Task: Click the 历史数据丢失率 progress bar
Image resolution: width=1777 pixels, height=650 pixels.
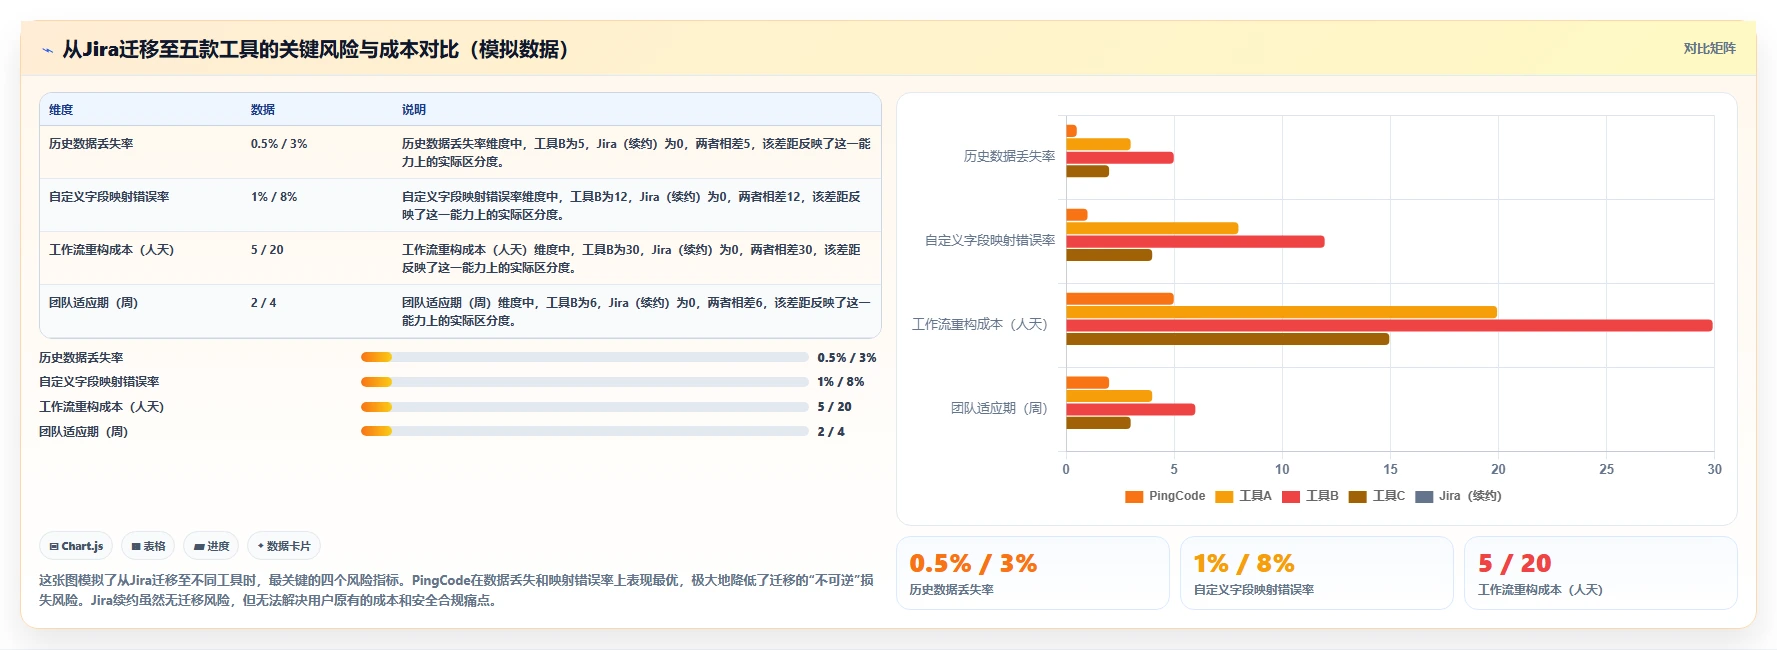Action: [585, 357]
